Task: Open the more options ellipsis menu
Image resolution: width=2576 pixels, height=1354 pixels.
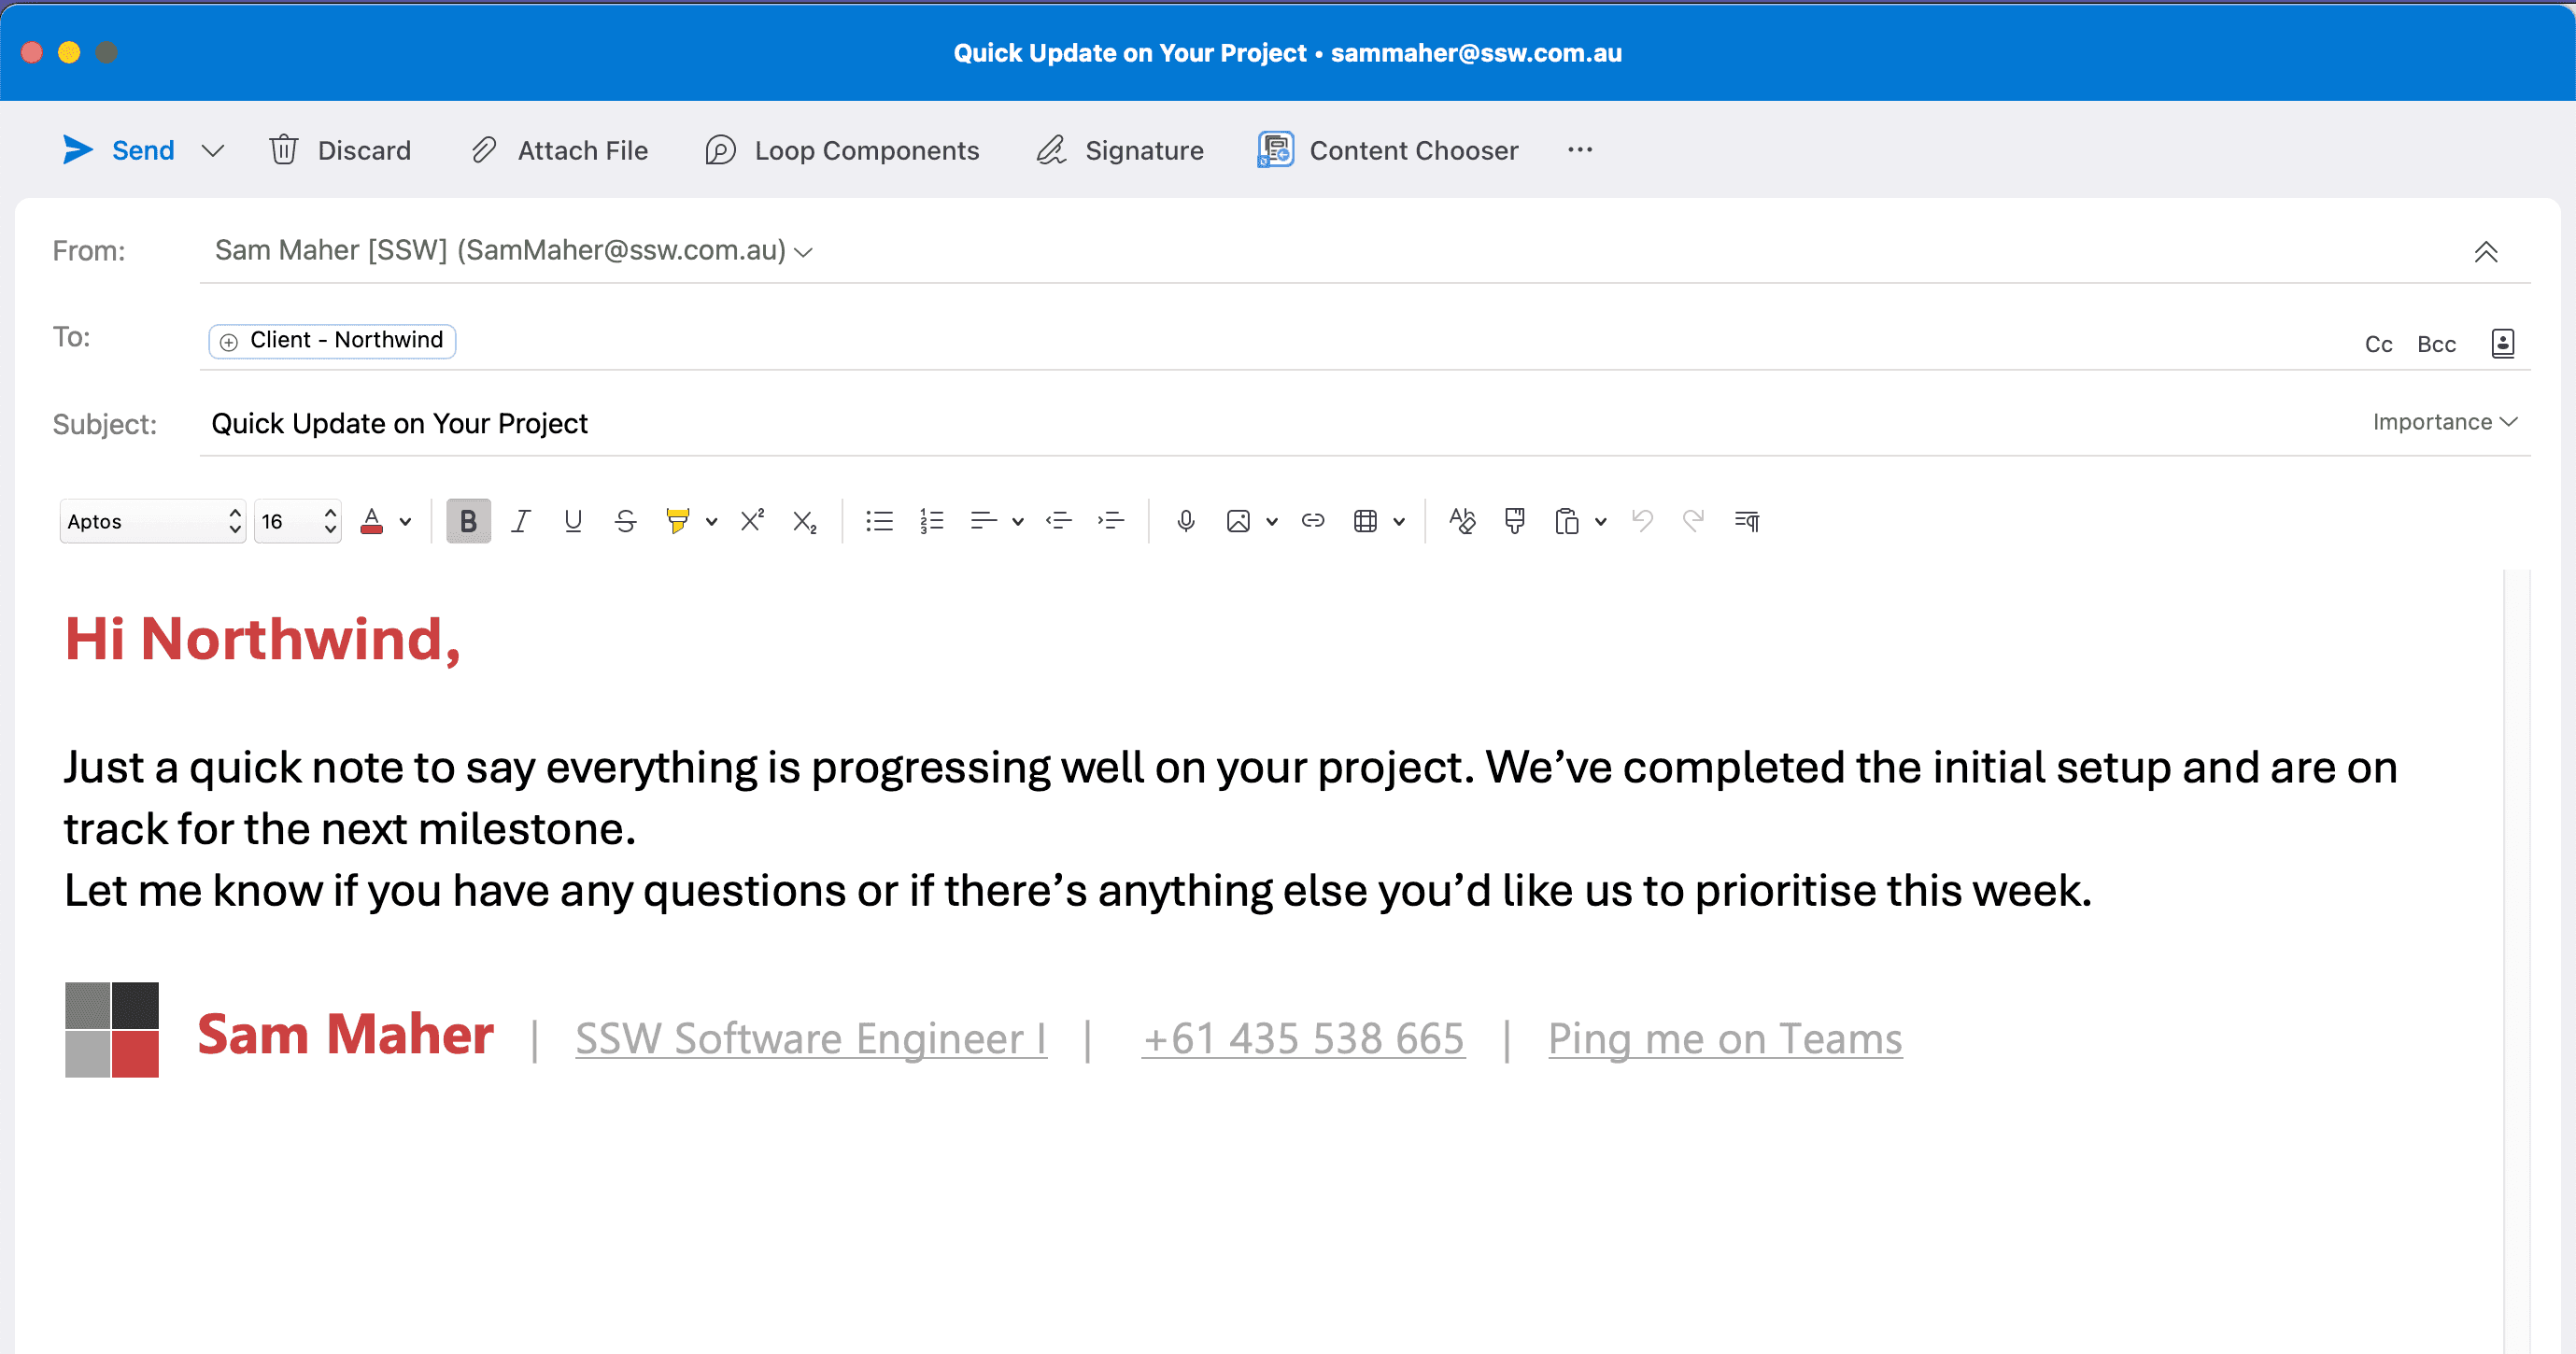Action: [1580, 151]
